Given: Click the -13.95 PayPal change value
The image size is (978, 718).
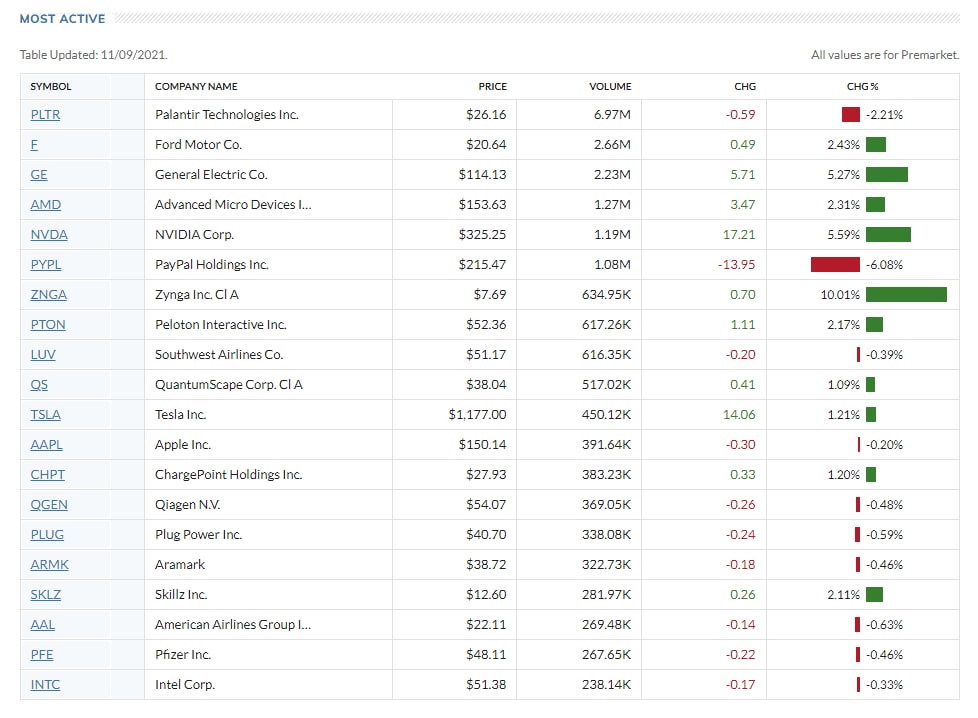Looking at the screenshot, I should (x=736, y=264).
